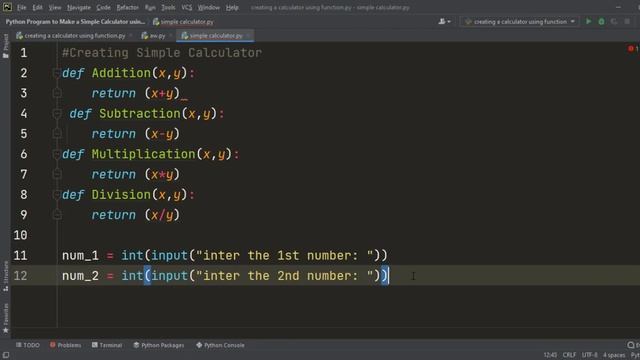Open run configuration dropdown 'creating a calculator using function'
Viewport: 640px width, 360px height.
point(520,21)
